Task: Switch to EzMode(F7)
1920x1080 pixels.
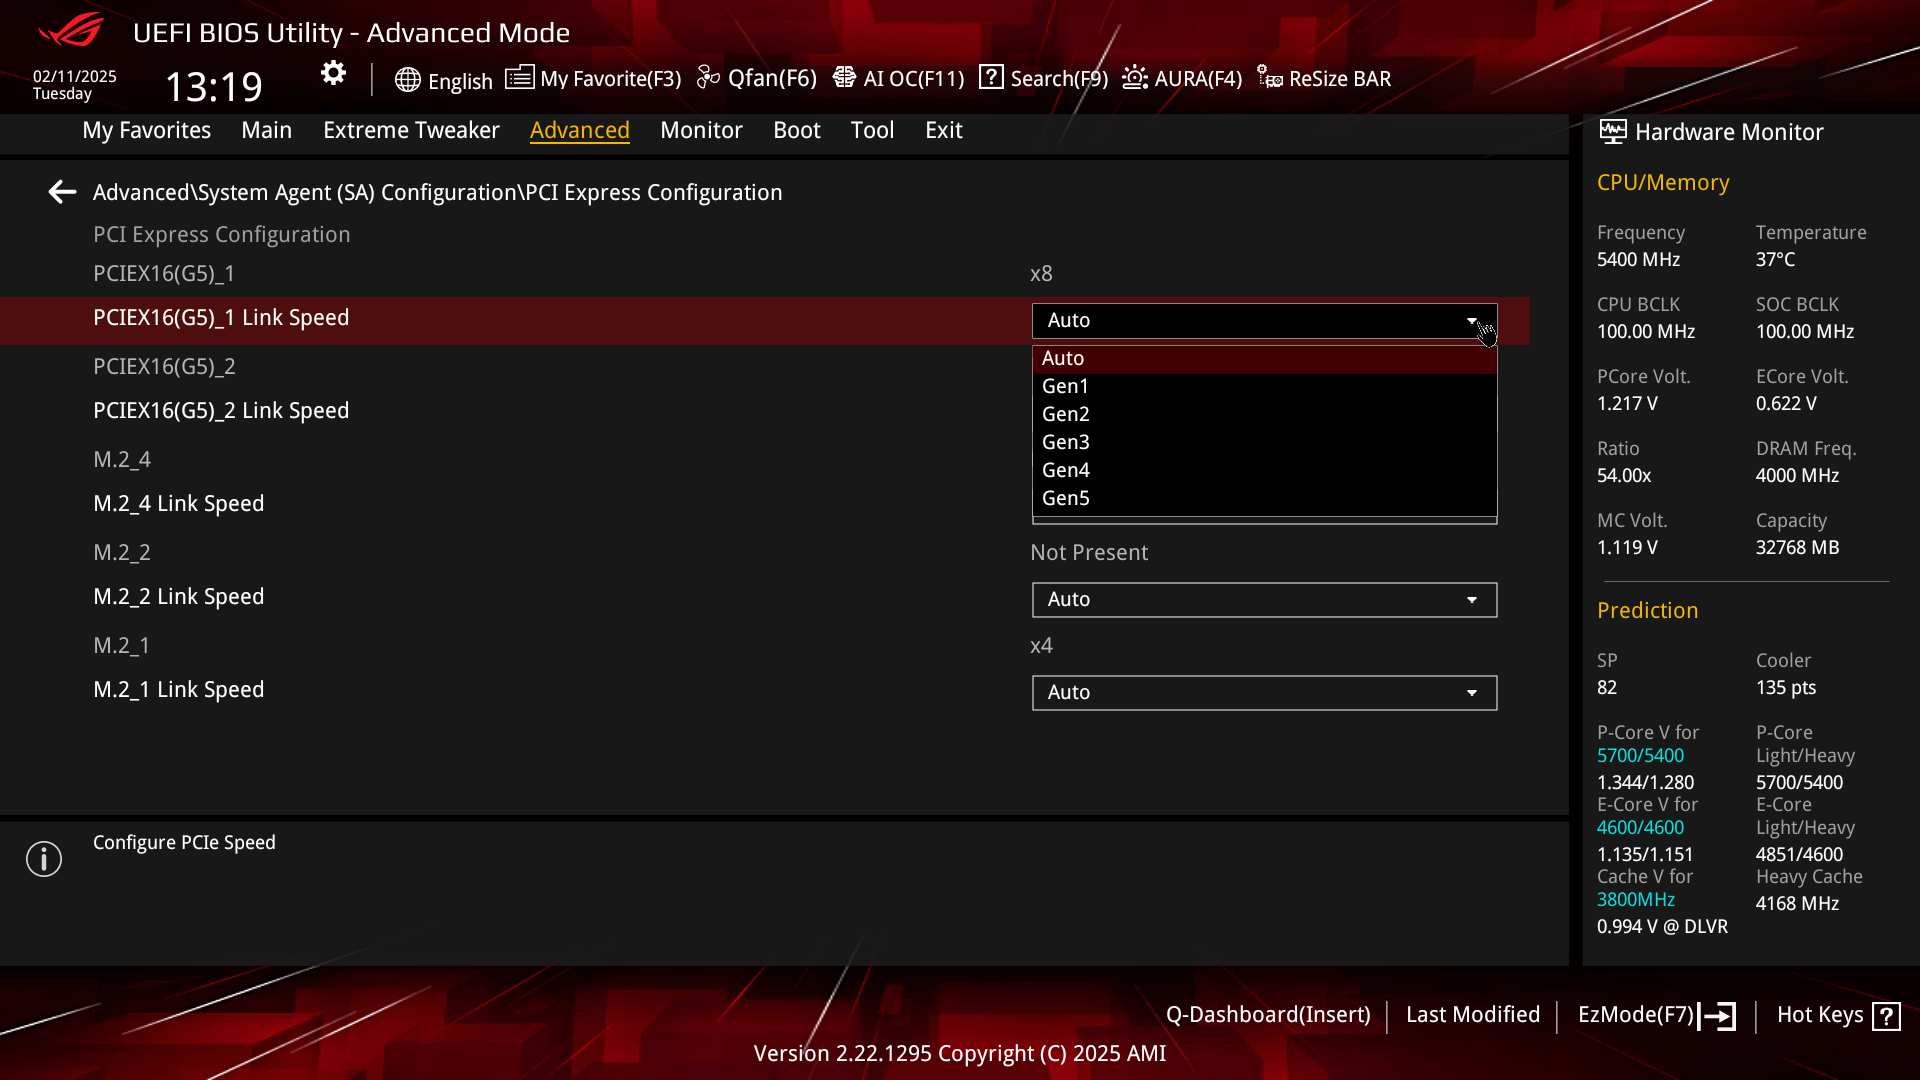Action: pos(1656,1015)
